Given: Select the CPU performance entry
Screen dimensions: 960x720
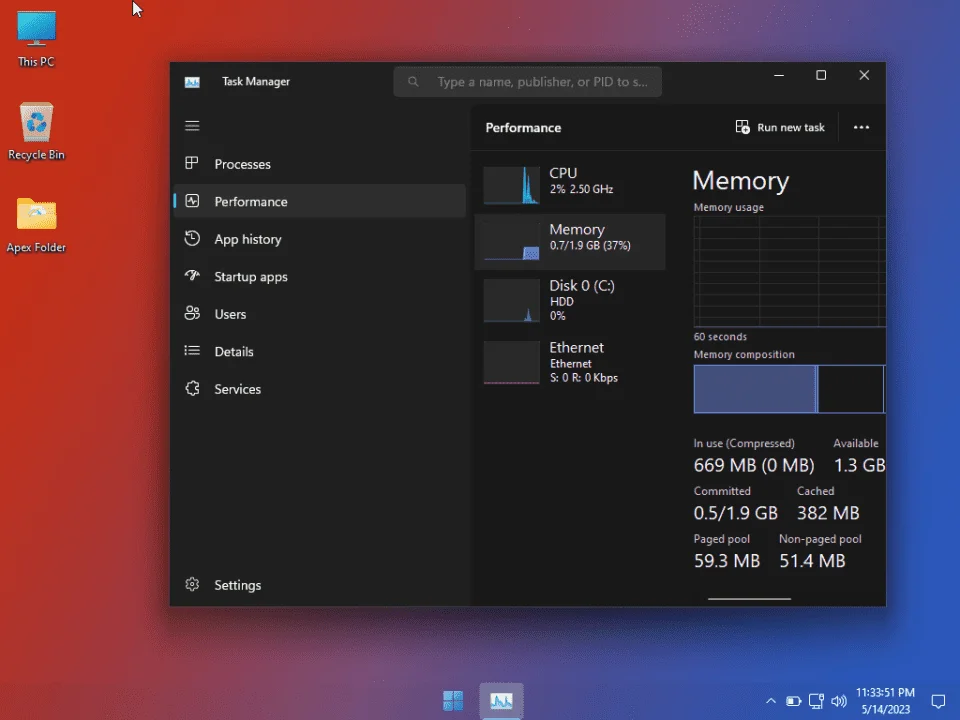Looking at the screenshot, I should pyautogui.click(x=570, y=185).
